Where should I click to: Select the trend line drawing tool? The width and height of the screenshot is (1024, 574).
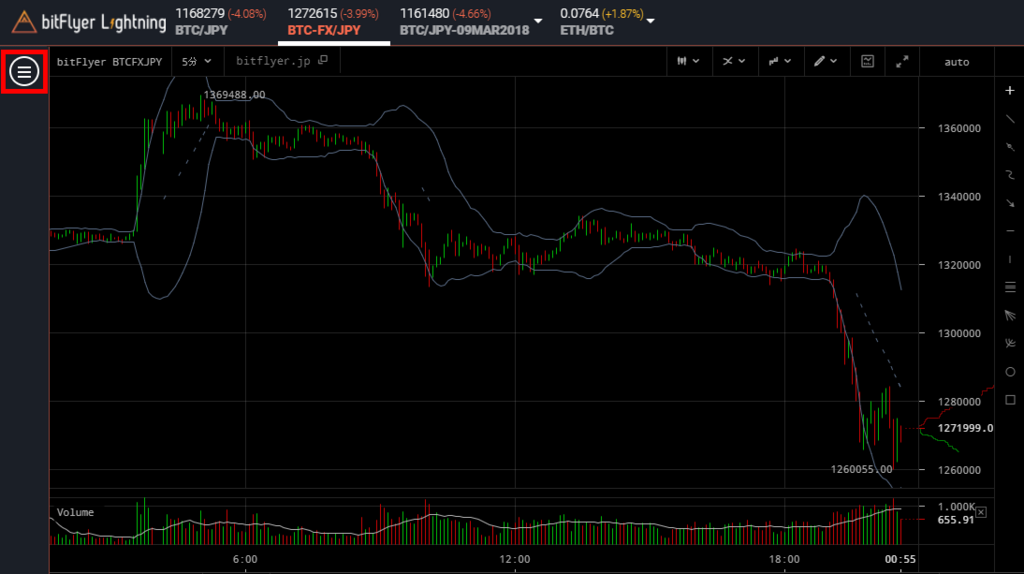pyautogui.click(x=1010, y=119)
